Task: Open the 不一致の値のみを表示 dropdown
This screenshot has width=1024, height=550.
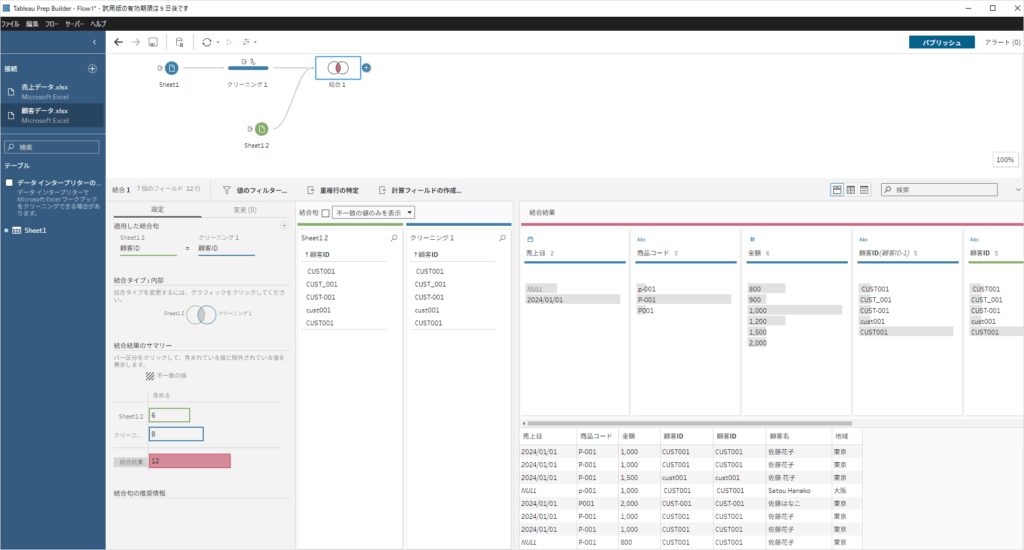Action: (x=409, y=213)
